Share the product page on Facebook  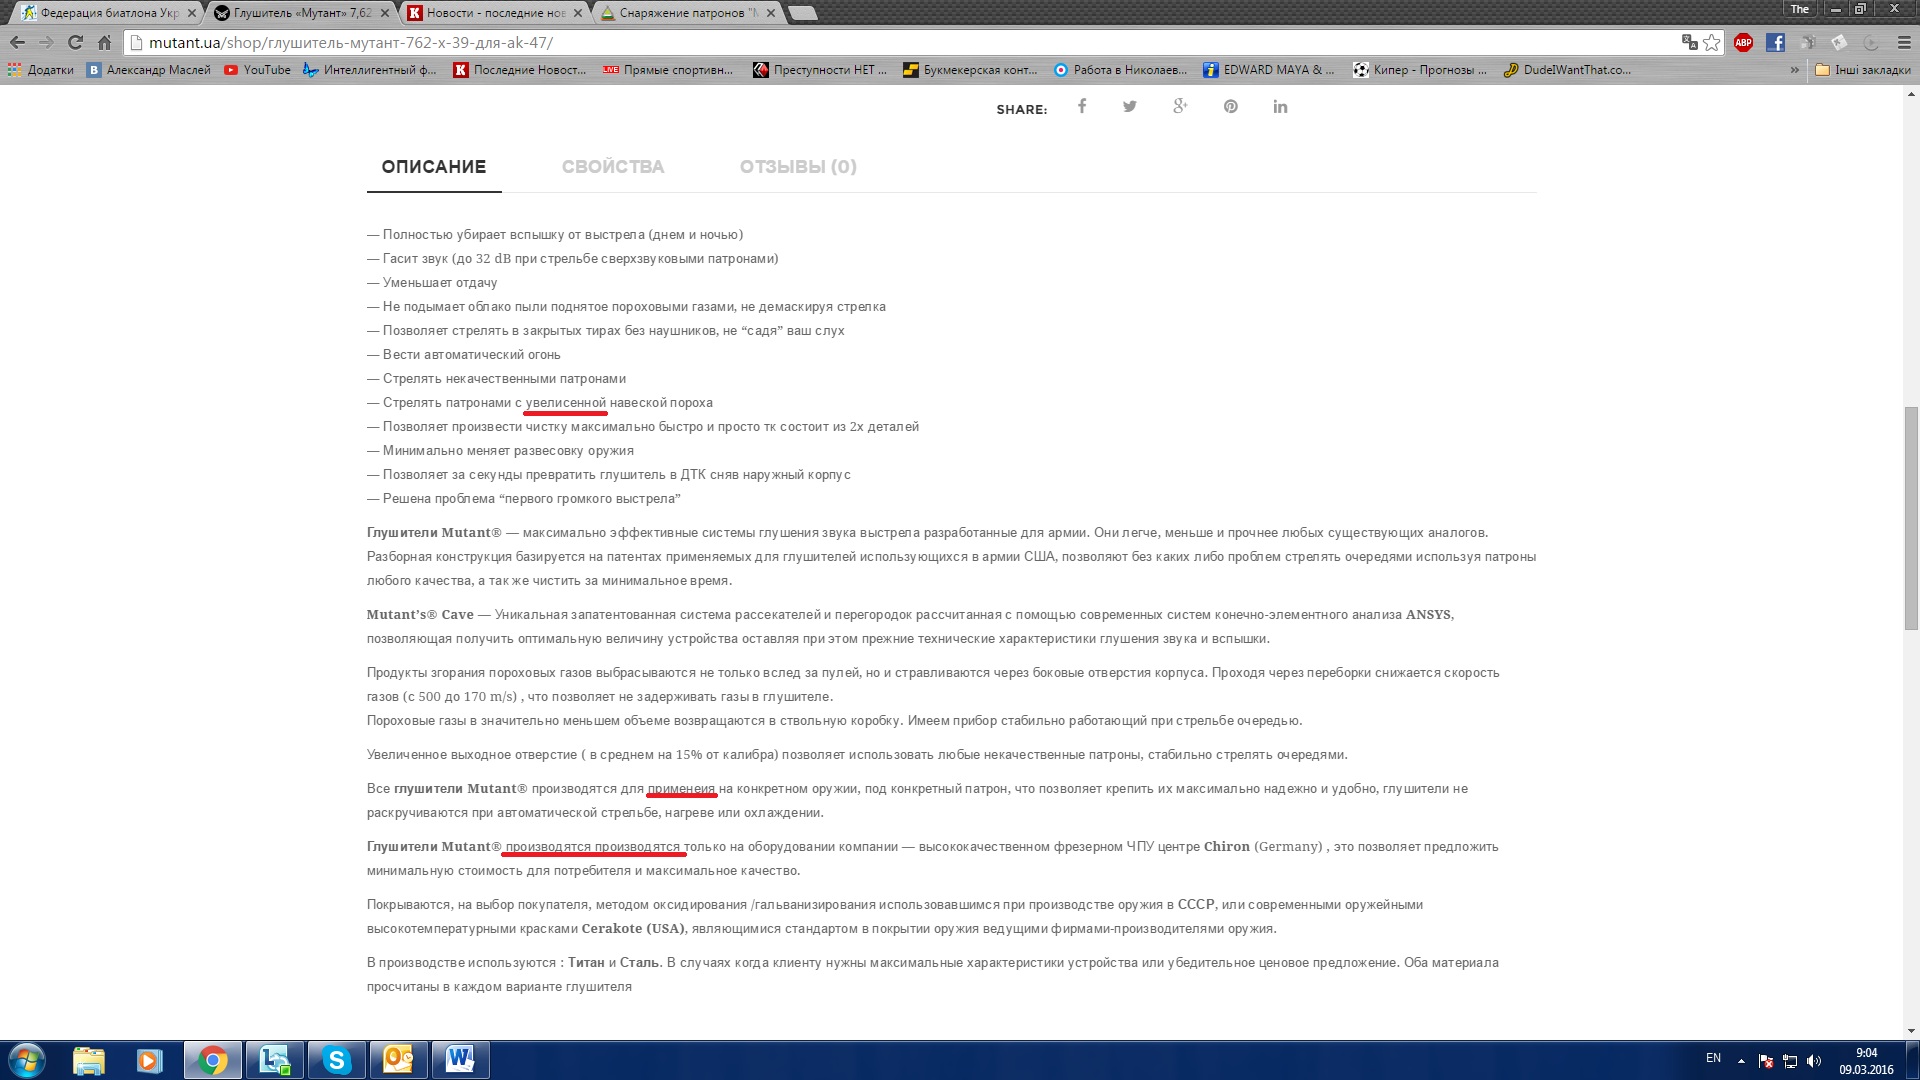1082,107
